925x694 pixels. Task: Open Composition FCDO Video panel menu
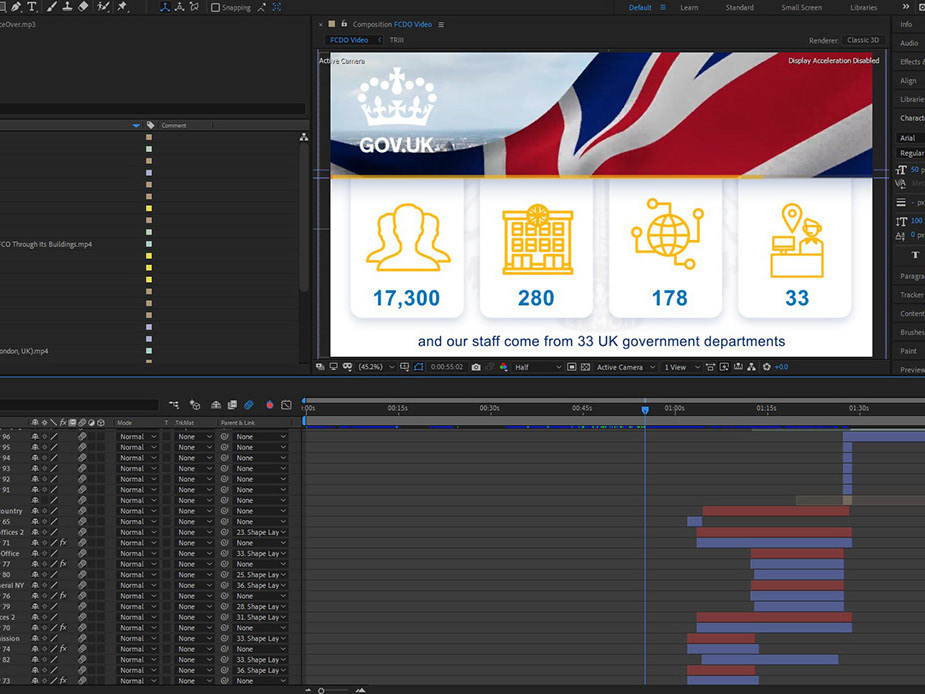tap(441, 25)
